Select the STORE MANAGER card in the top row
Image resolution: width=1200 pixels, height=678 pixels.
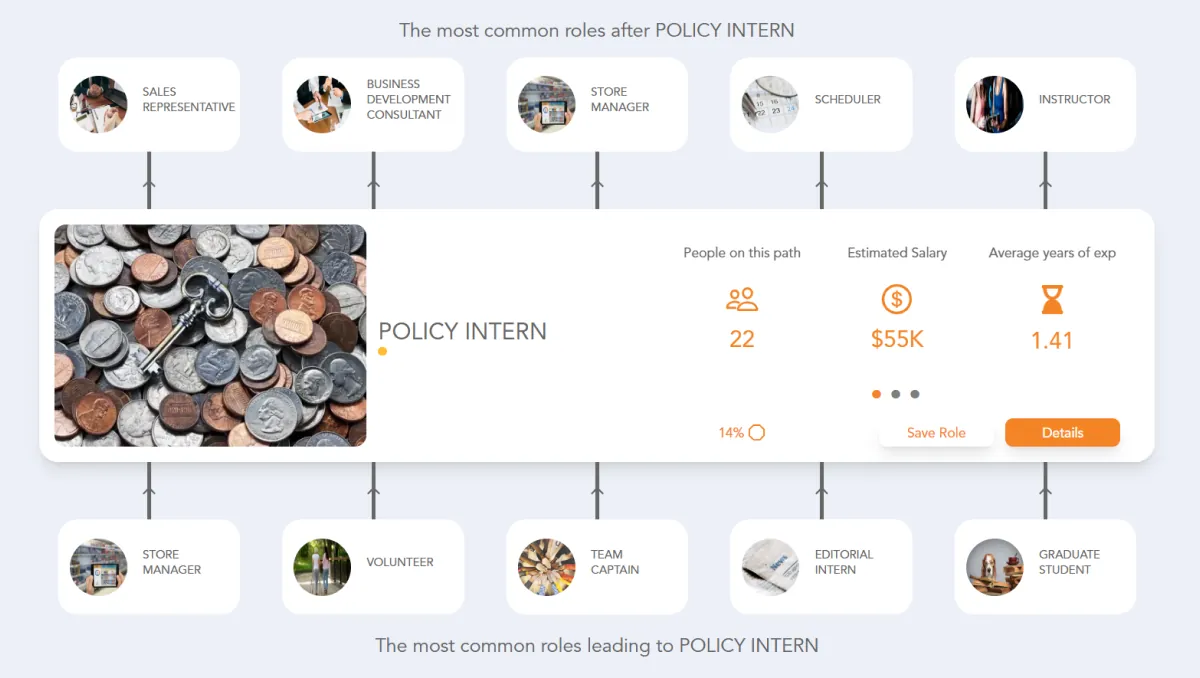tap(597, 104)
